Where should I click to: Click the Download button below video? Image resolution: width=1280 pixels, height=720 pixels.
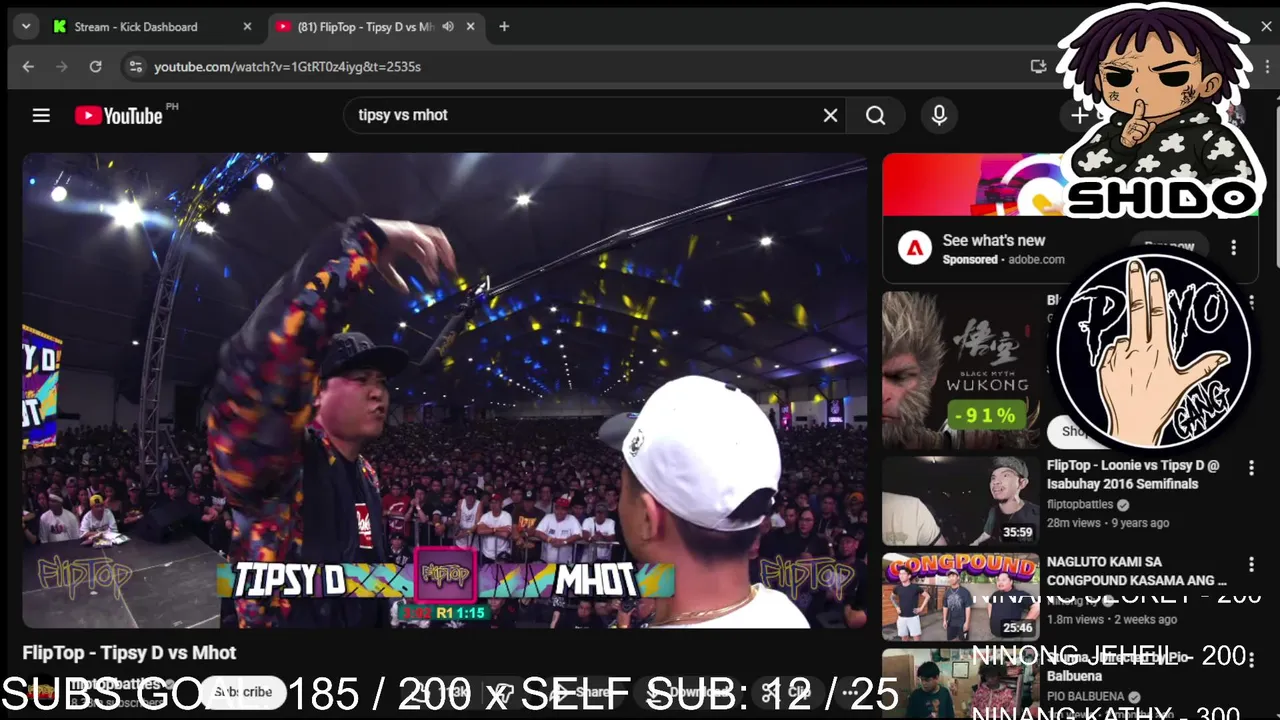(x=688, y=691)
